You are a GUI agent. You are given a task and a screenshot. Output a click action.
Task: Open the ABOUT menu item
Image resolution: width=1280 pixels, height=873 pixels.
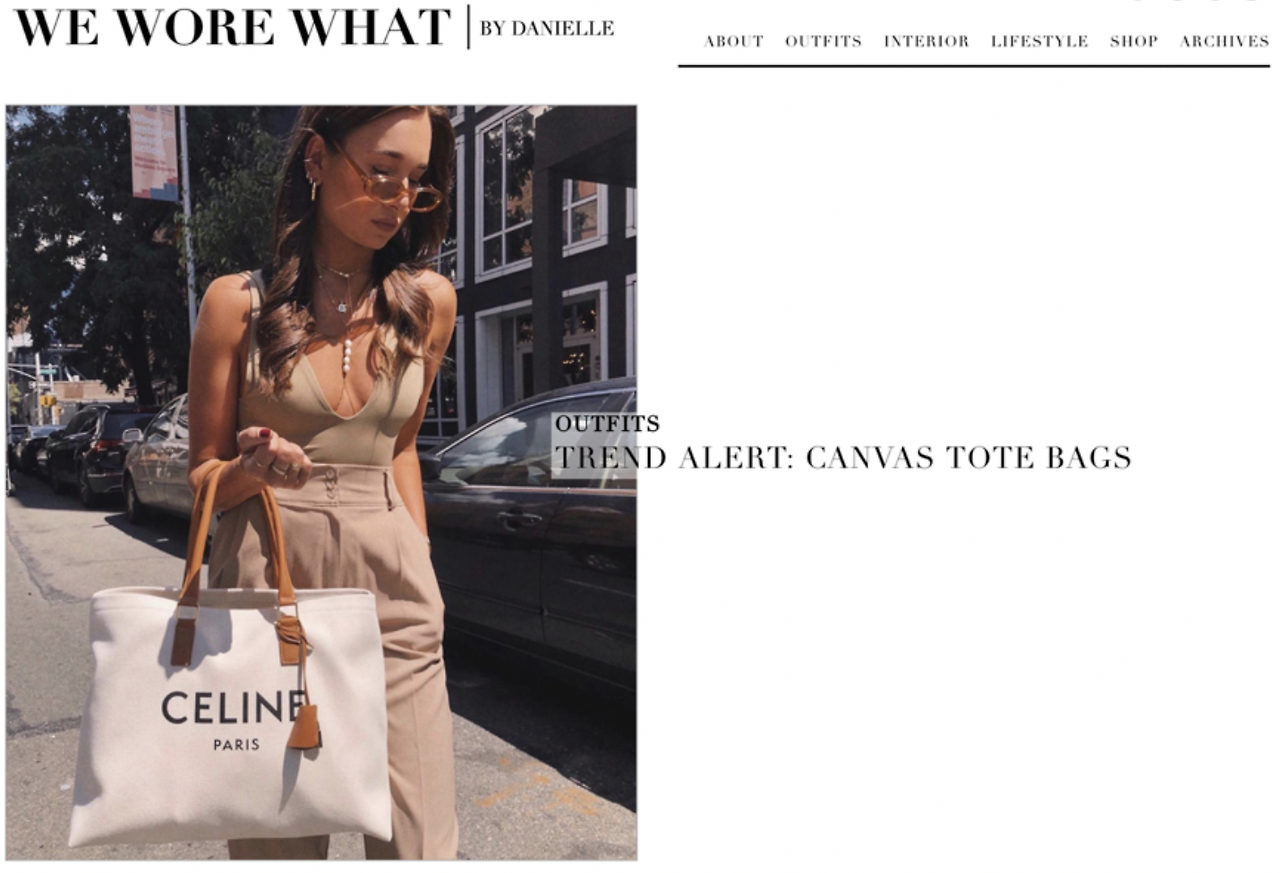click(x=733, y=41)
